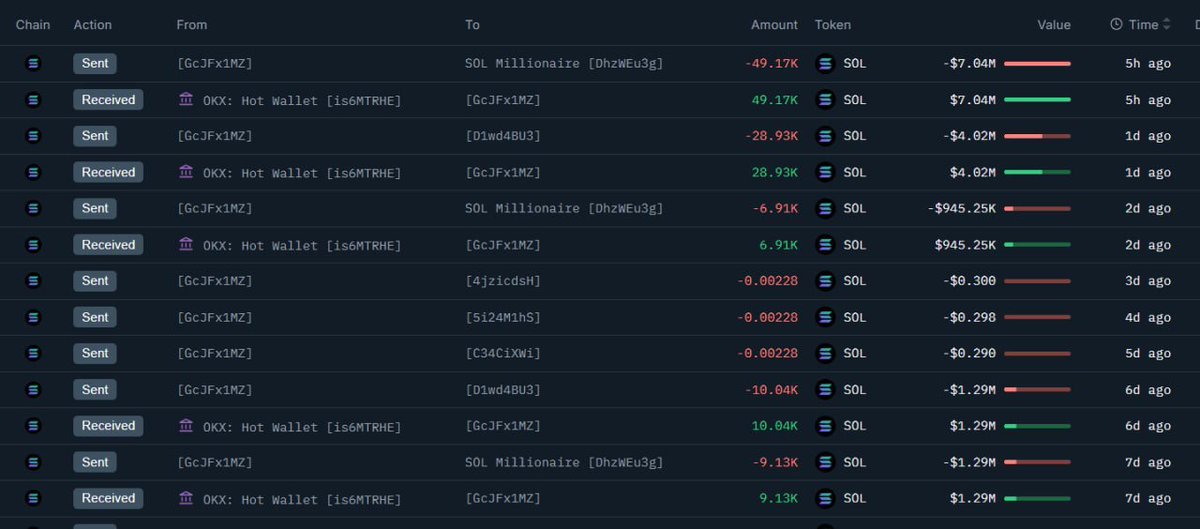Click Solana chain icon in the -$0.290 row
The image size is (1200, 529).
click(33, 353)
